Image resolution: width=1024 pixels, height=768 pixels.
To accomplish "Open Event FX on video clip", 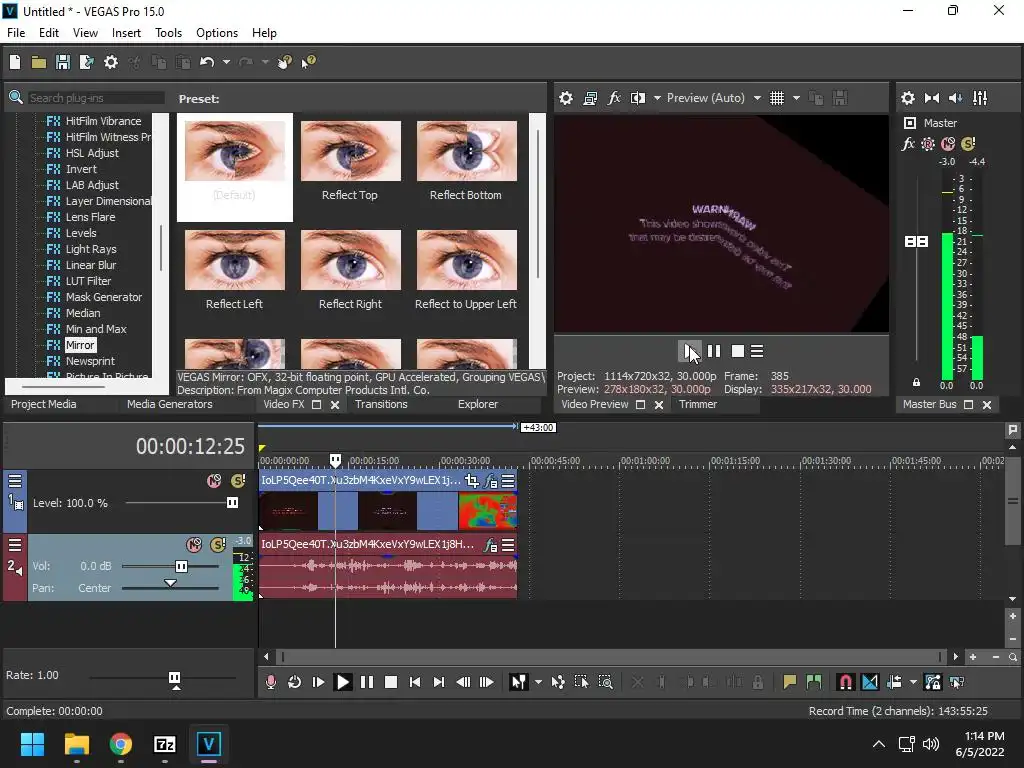I will coord(490,481).
